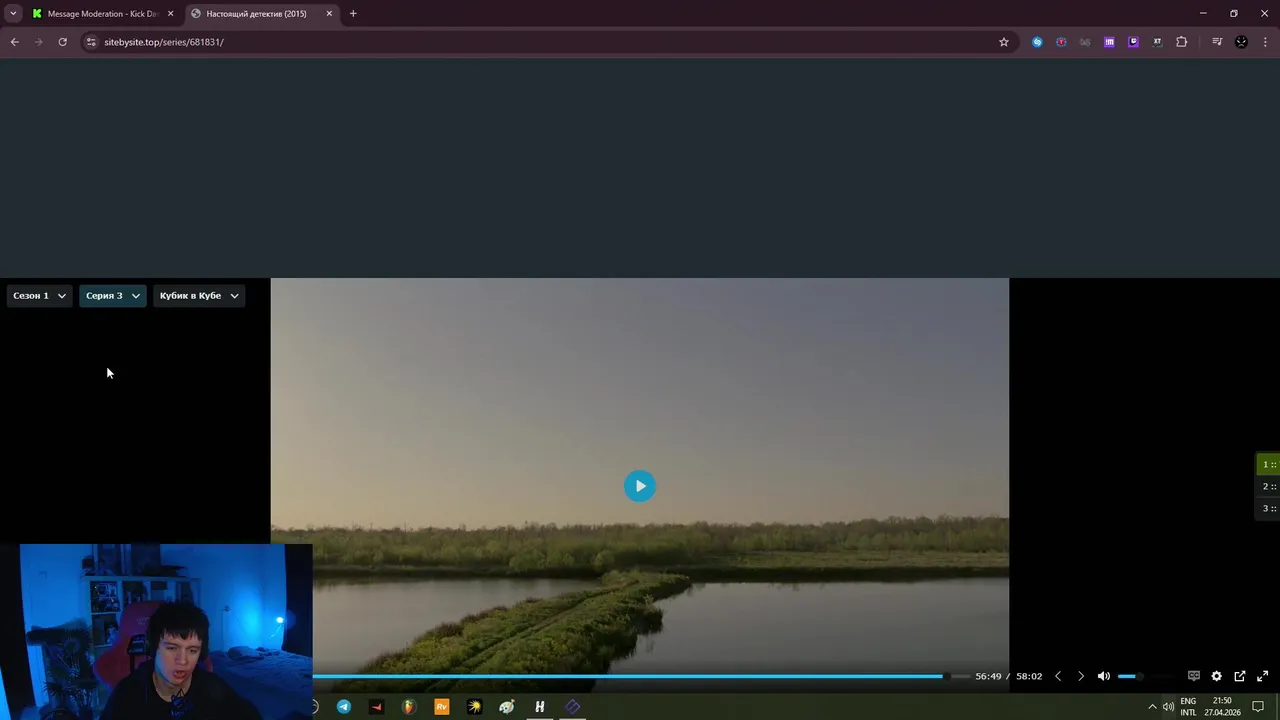1280x720 pixels.
Task: Go to next episode arrow in player
Action: (1080, 676)
